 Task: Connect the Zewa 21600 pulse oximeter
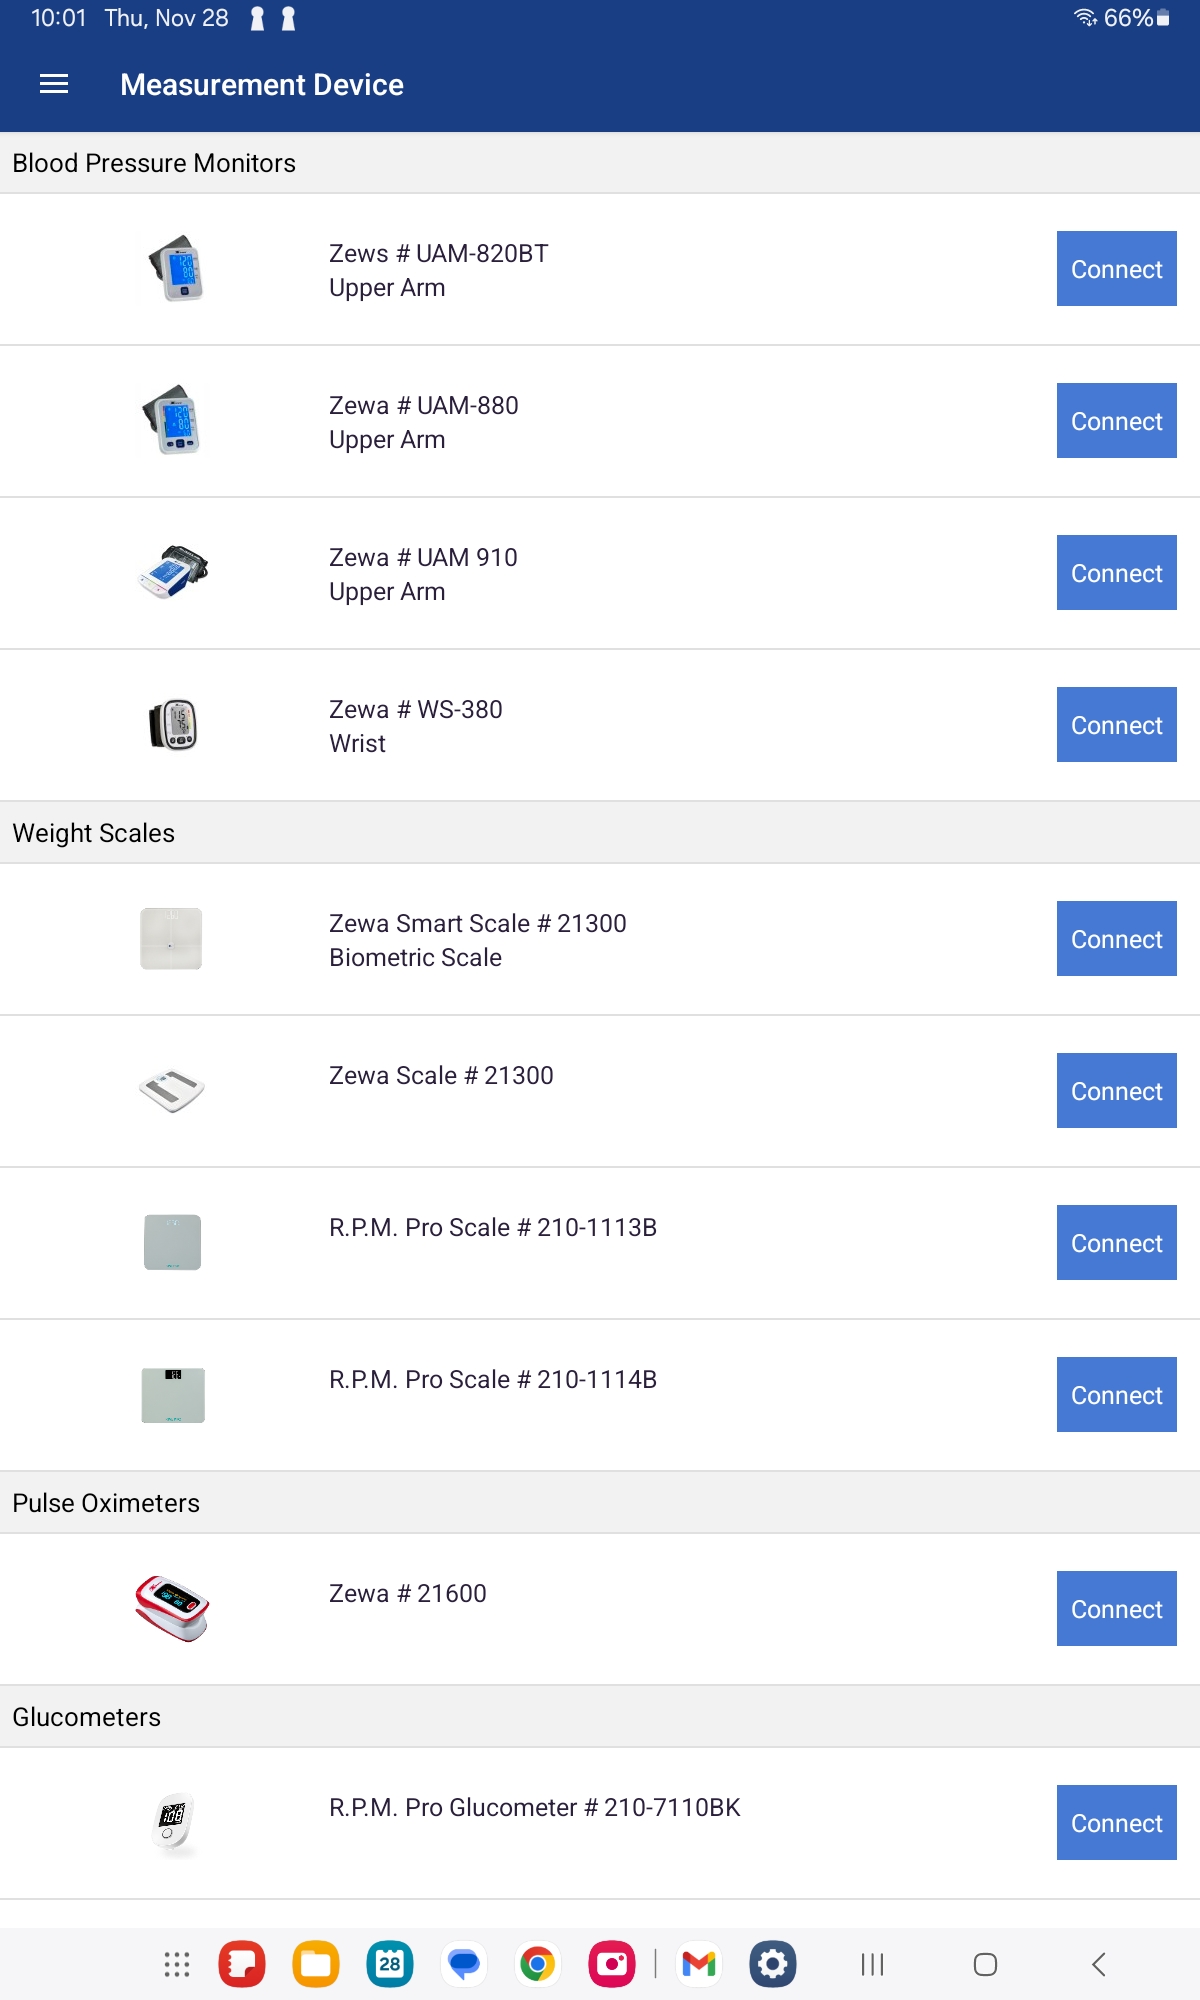tap(1116, 1609)
